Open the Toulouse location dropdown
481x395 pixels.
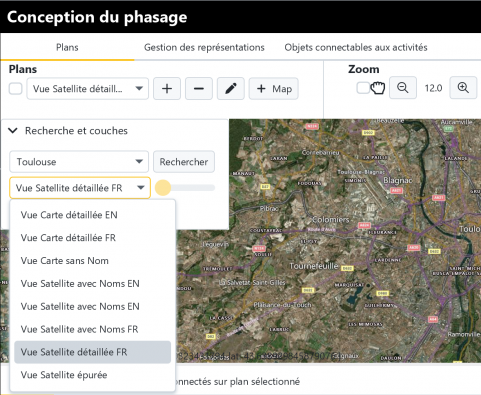point(79,162)
